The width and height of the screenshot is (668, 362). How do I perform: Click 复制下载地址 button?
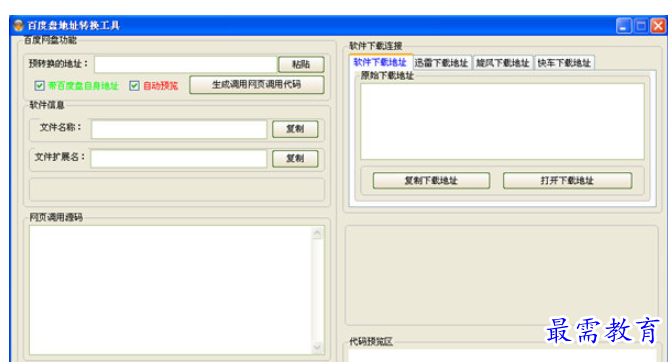click(x=431, y=181)
